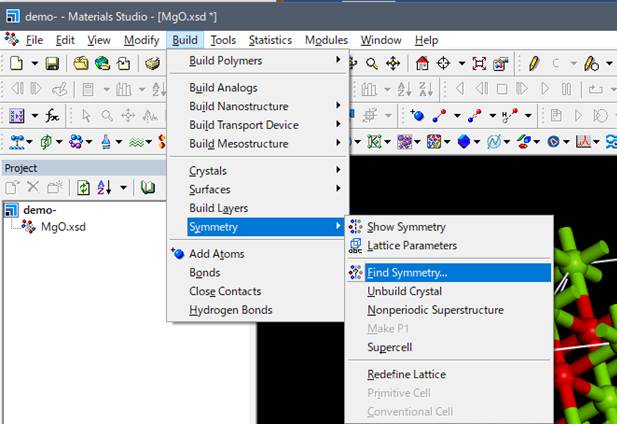Click the red house Reset View icon
The image size is (617, 424).
coord(422,63)
